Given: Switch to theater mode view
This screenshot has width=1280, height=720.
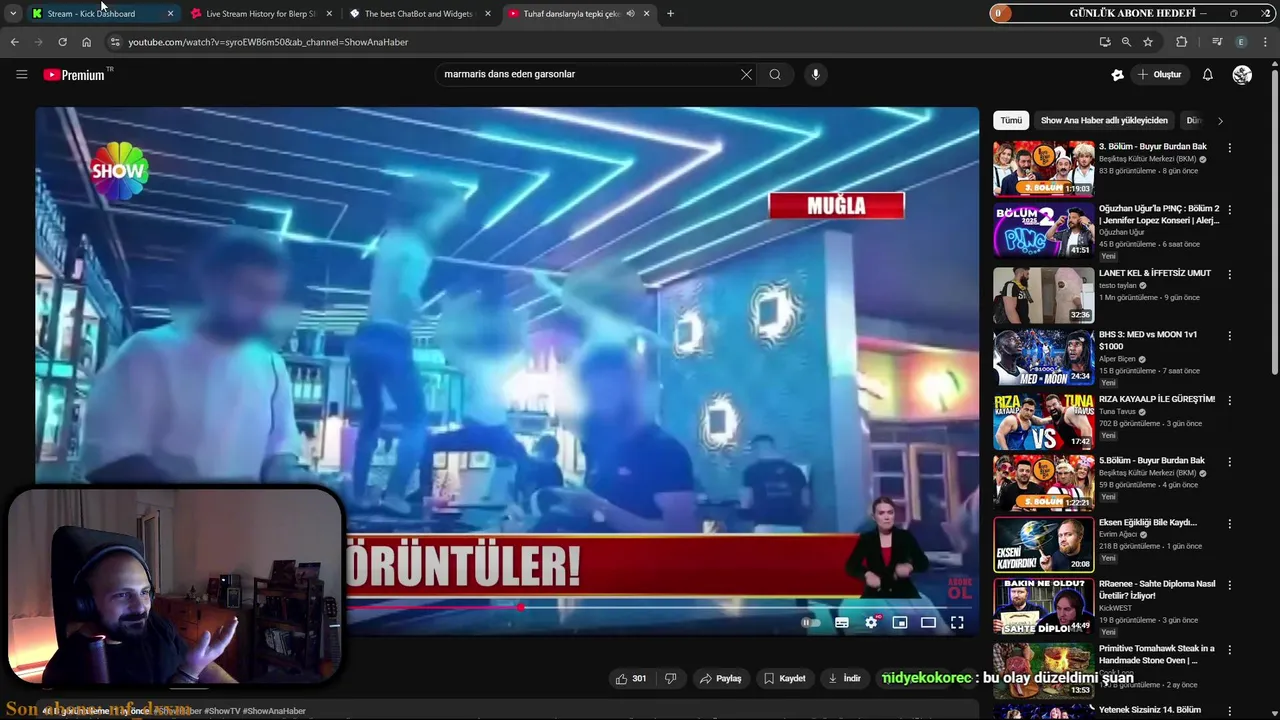Looking at the screenshot, I should click(x=928, y=622).
